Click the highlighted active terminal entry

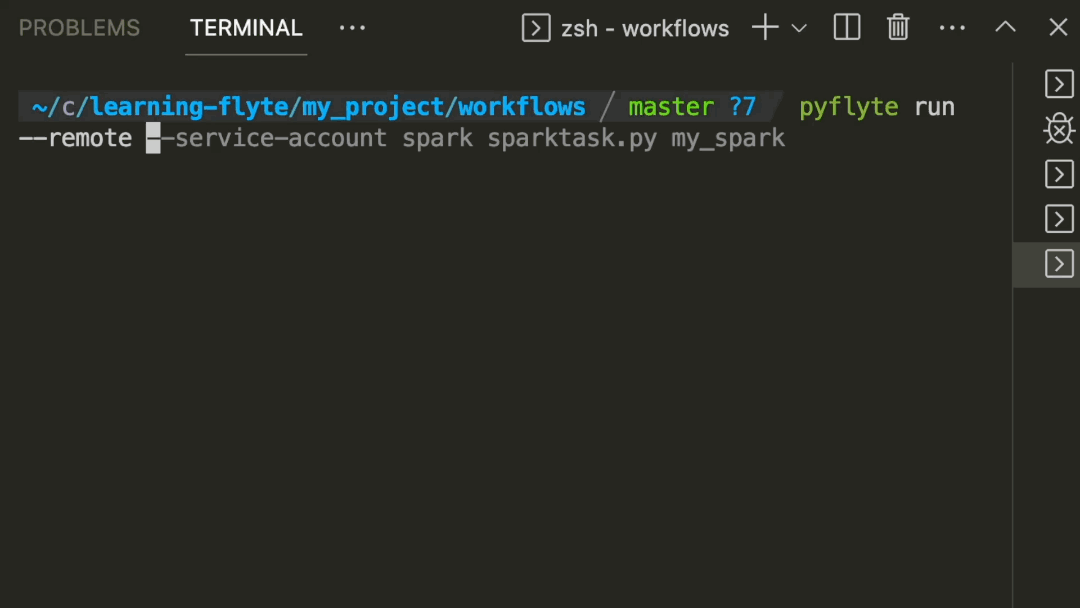[x=1058, y=264]
